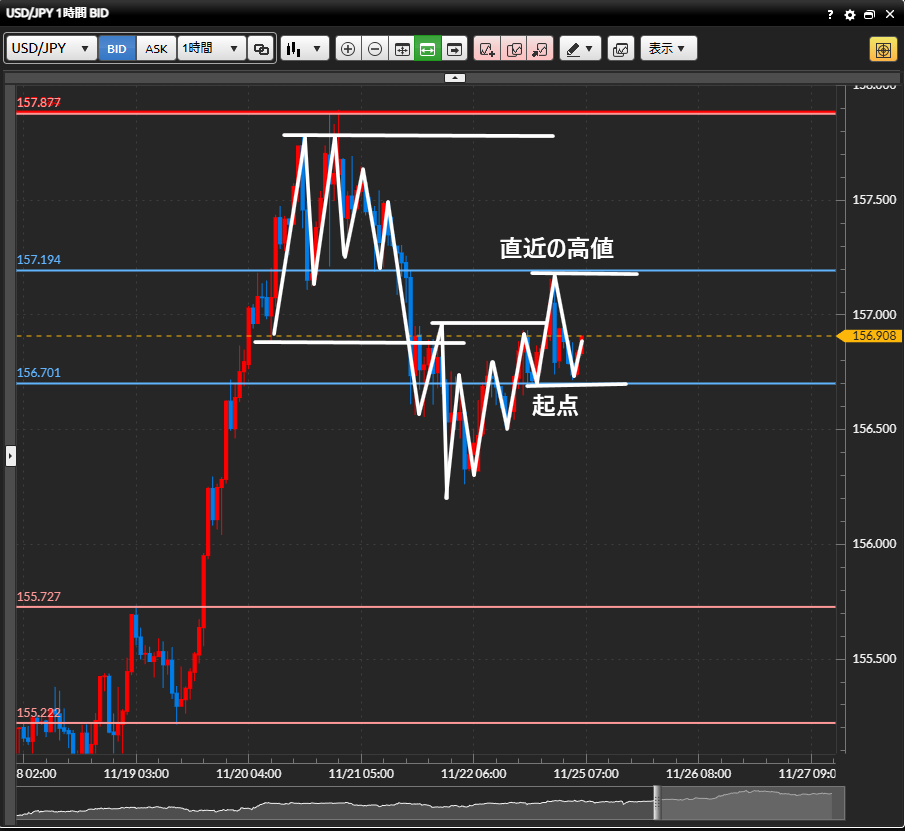Switch price display to ASK

coord(156,48)
